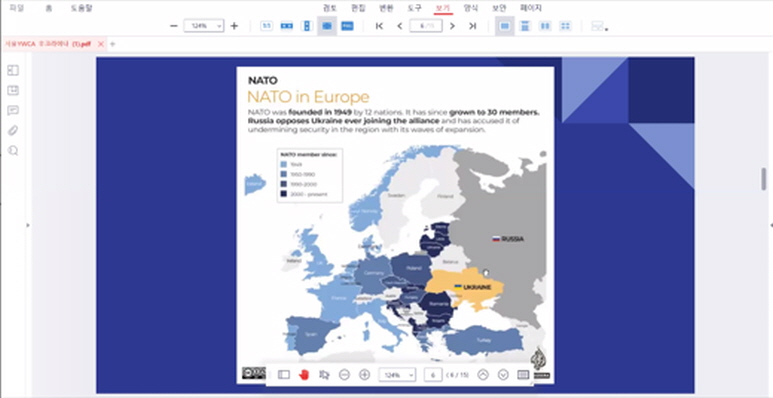Jump to first page using skip-back icon

[x=379, y=26]
